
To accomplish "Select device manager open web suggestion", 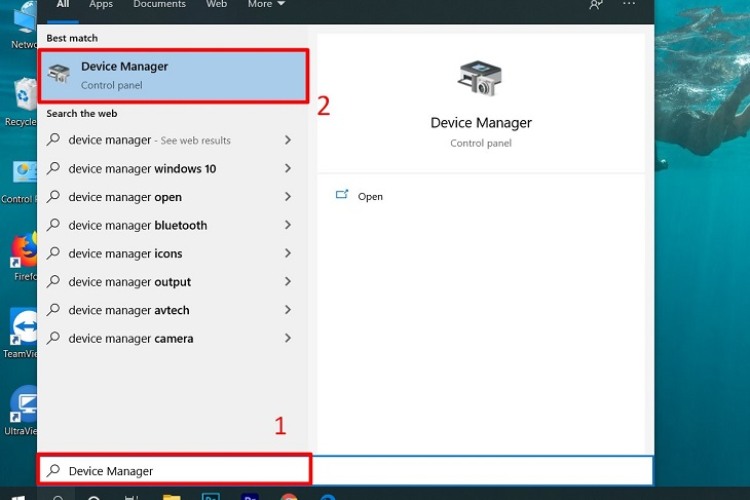I will (125, 197).
